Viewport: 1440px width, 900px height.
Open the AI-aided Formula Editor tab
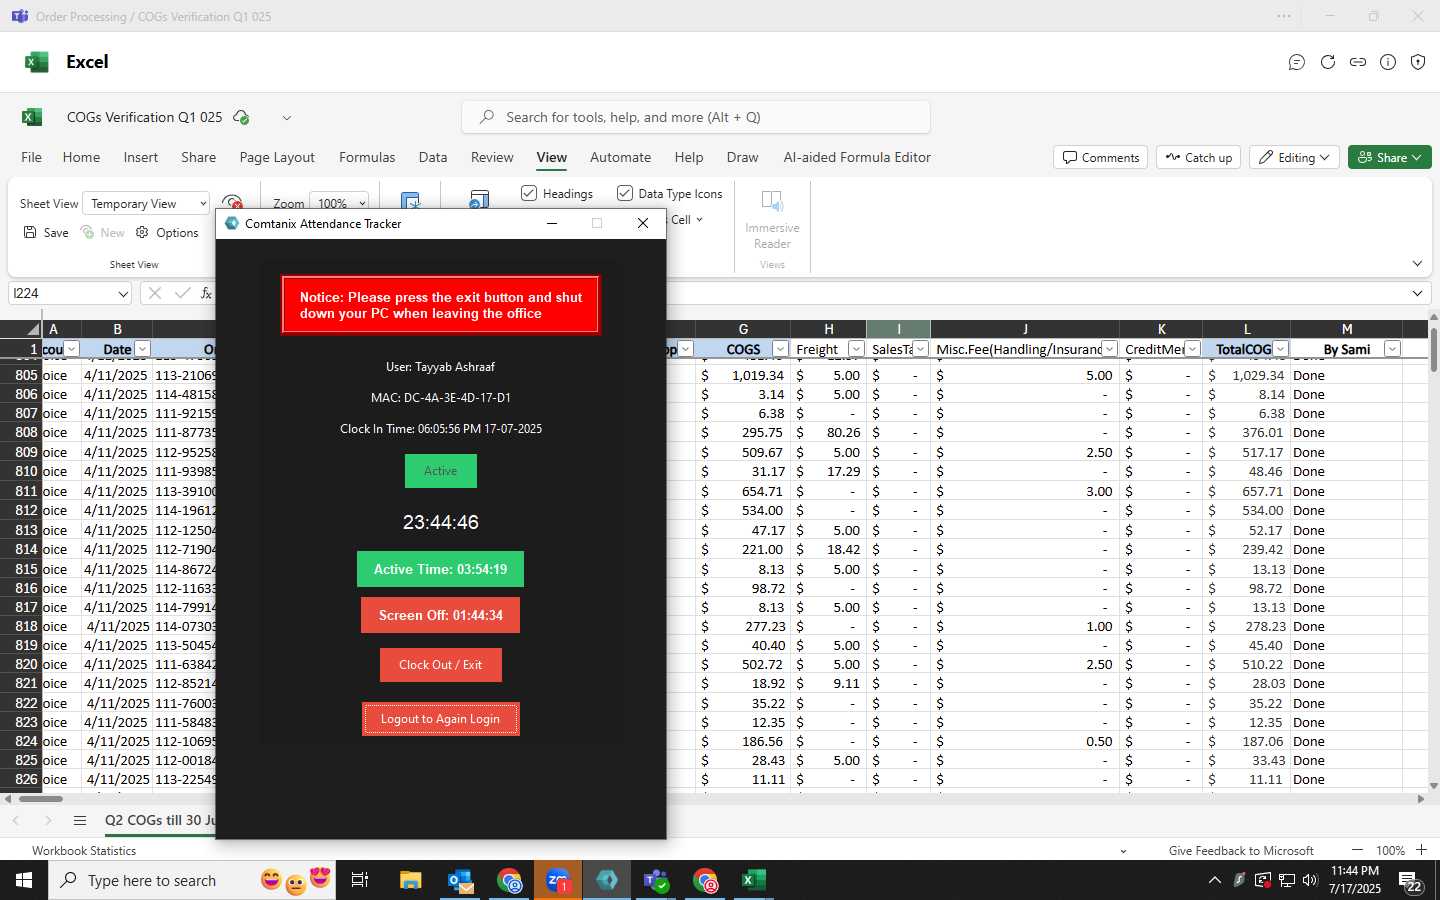[857, 157]
